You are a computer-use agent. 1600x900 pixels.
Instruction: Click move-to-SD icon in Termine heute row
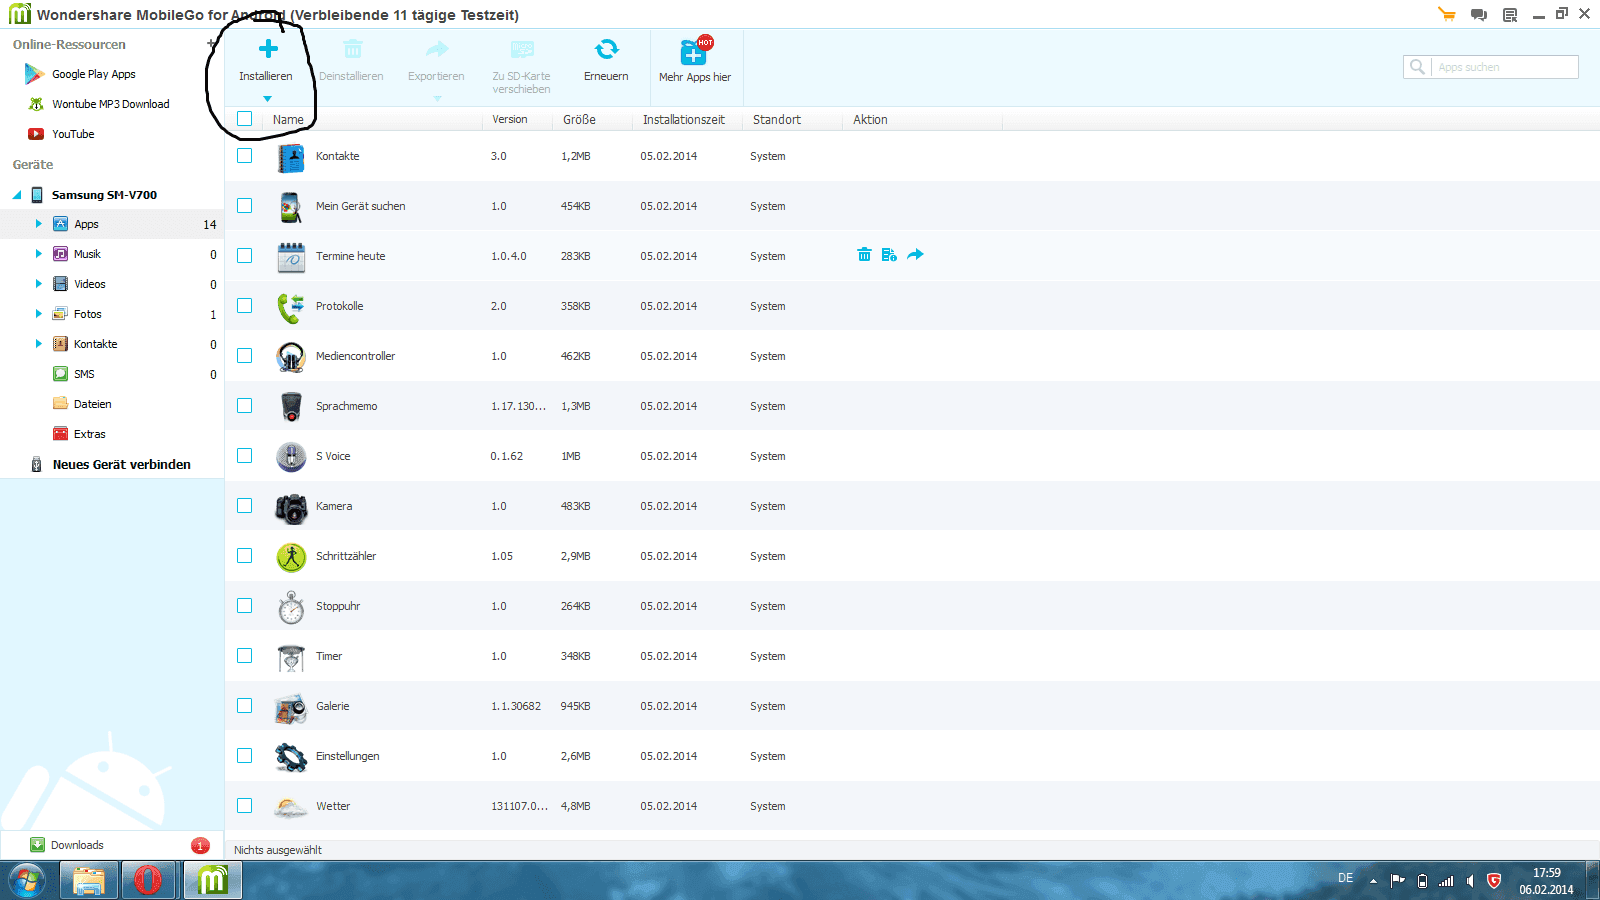pos(889,255)
